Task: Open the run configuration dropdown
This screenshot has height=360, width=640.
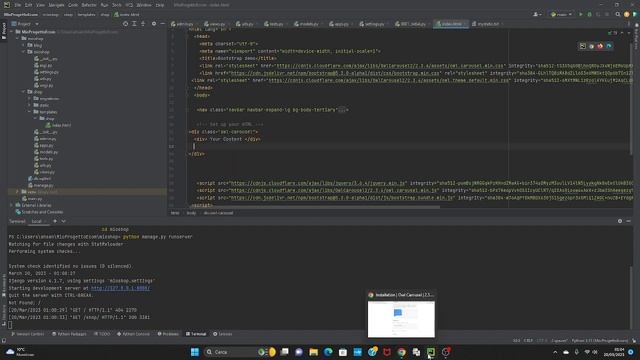Action: click(561, 14)
